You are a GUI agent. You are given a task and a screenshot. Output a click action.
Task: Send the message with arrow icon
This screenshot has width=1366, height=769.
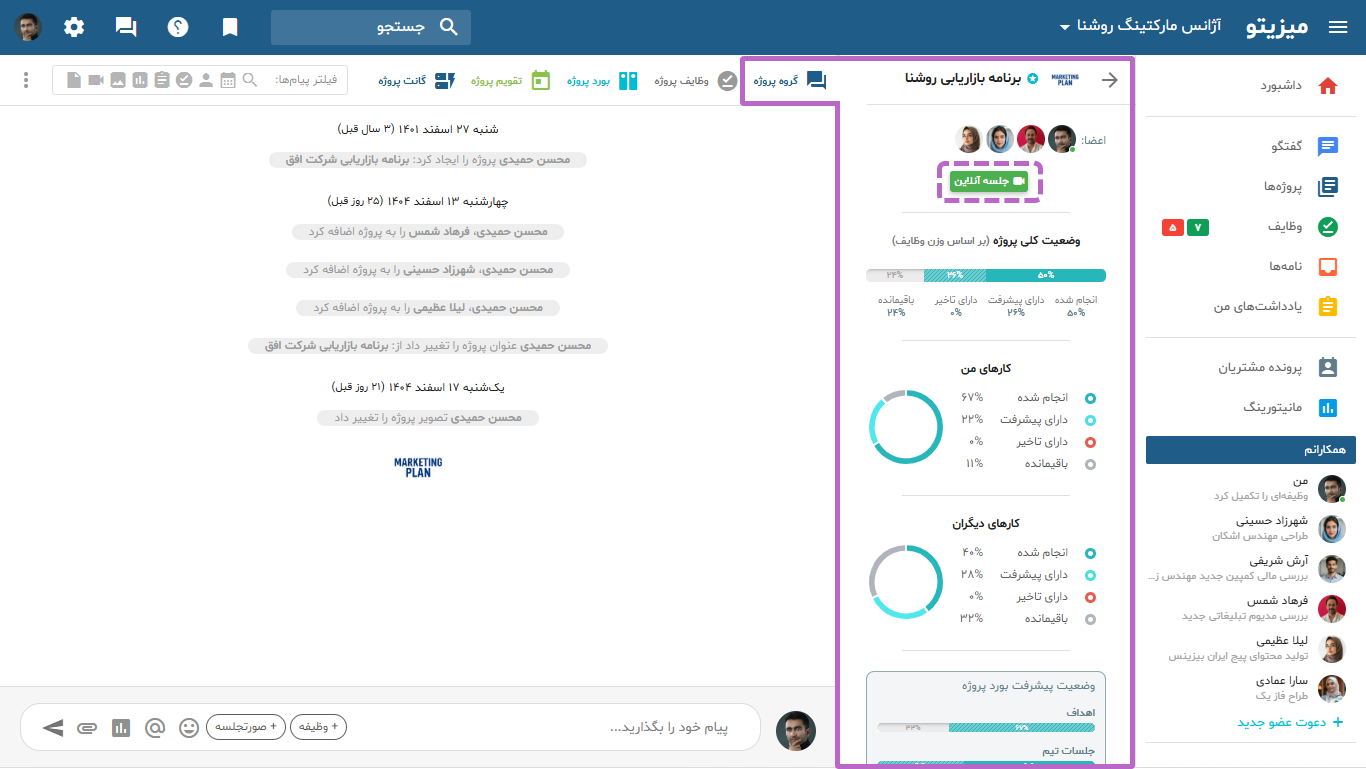53,727
